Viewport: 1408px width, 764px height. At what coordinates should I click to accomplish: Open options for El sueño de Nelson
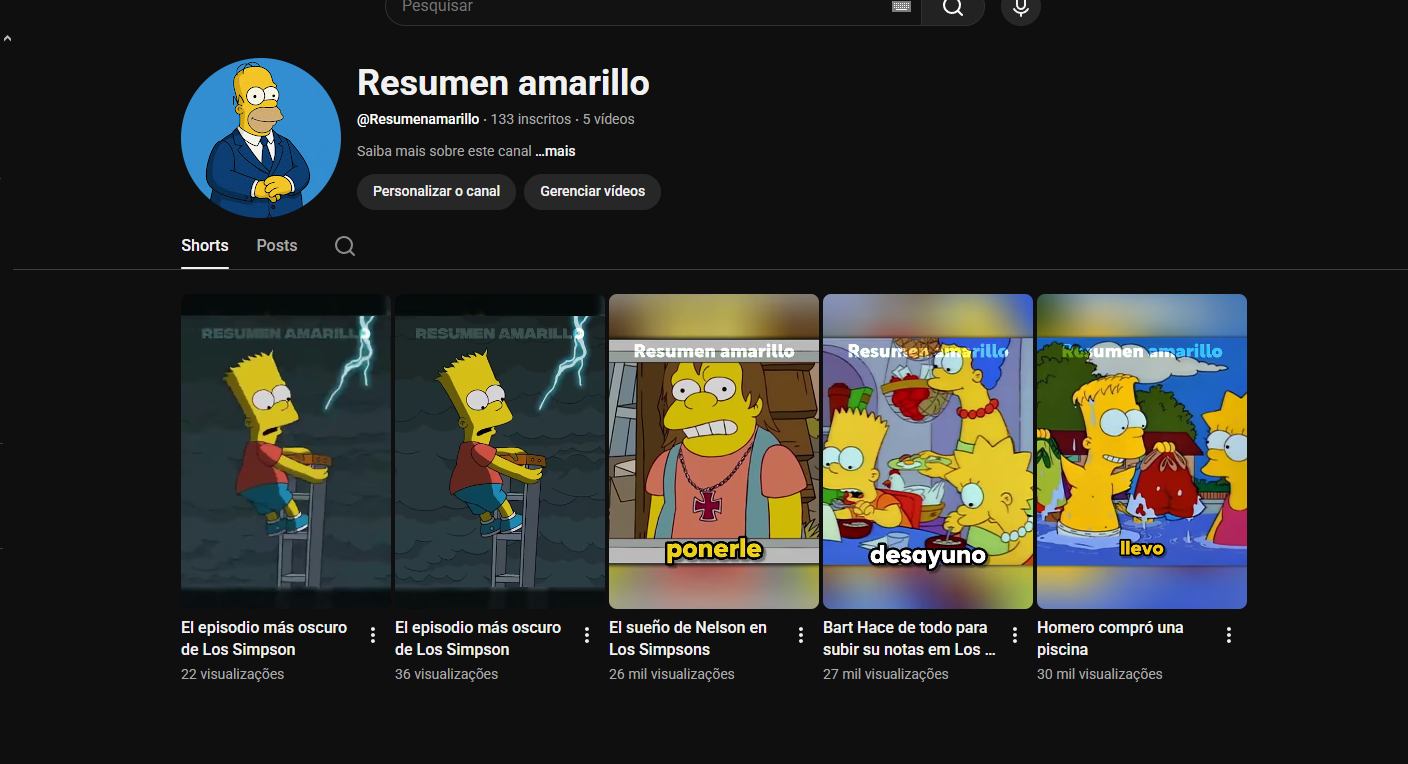tap(801, 635)
